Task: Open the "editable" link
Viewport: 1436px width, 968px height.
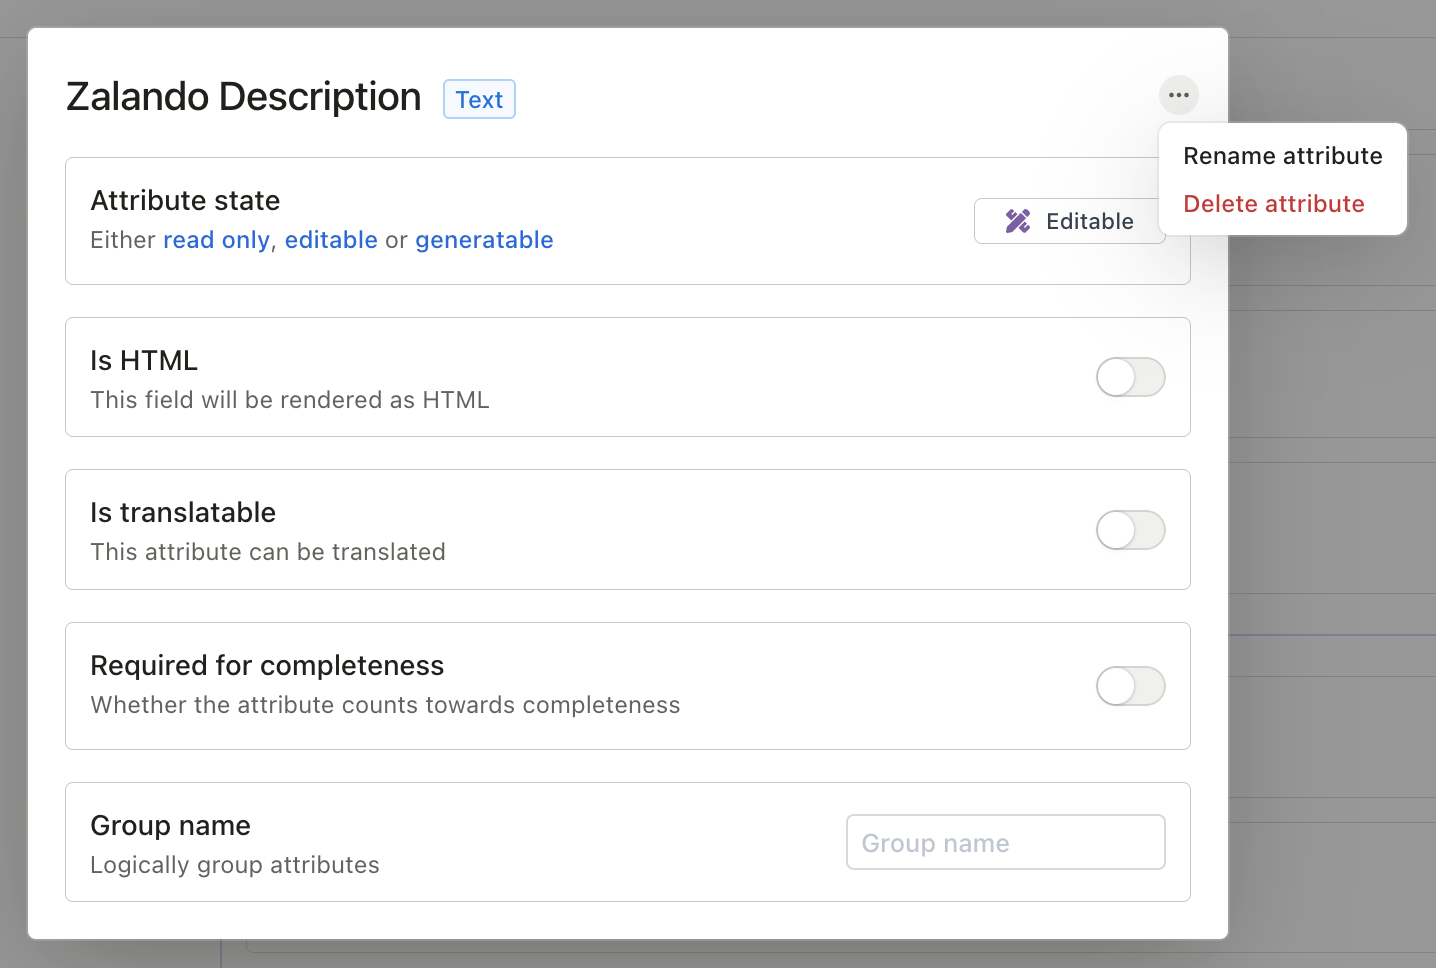Action: point(331,240)
